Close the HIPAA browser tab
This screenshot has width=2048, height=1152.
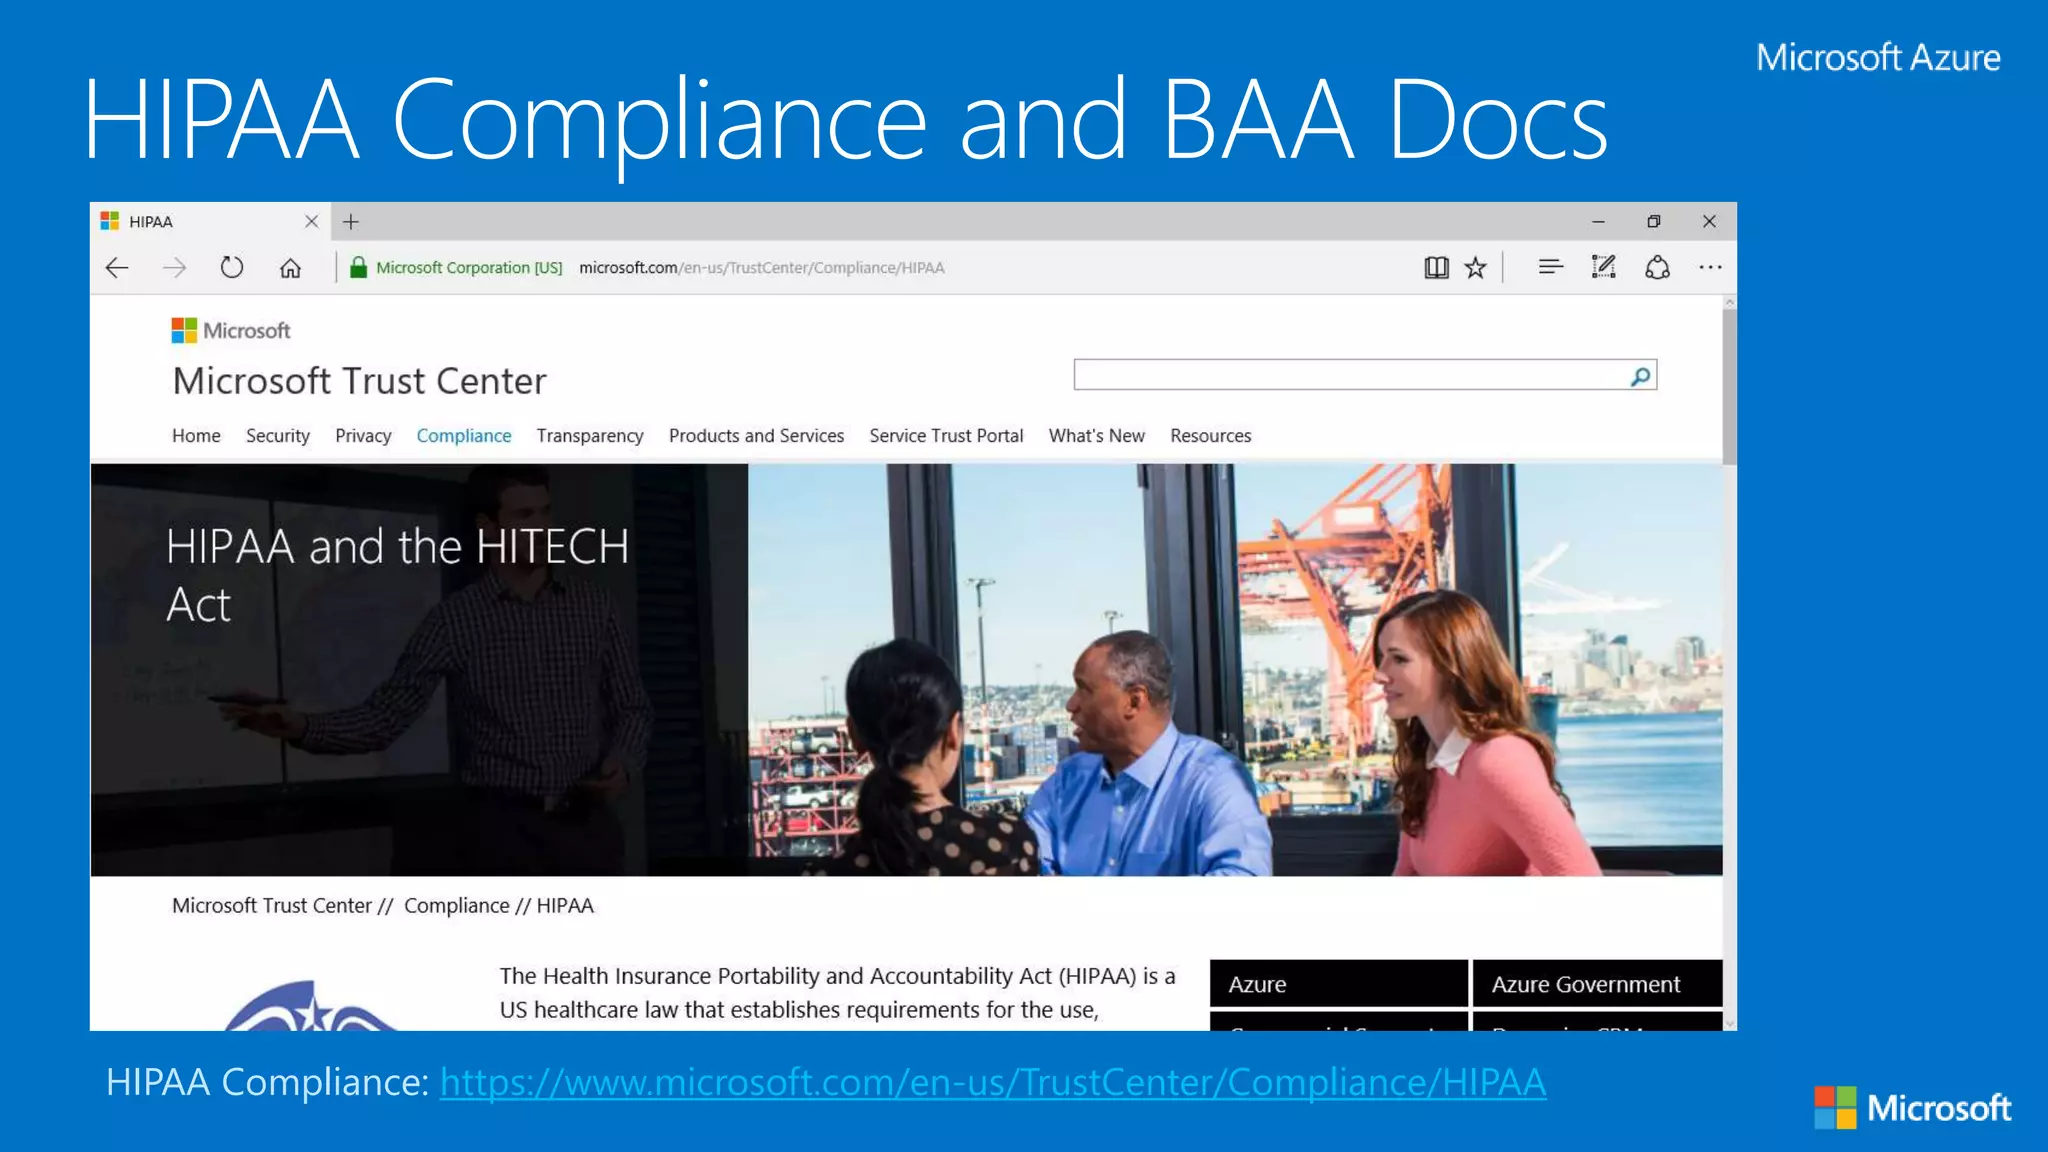(311, 222)
